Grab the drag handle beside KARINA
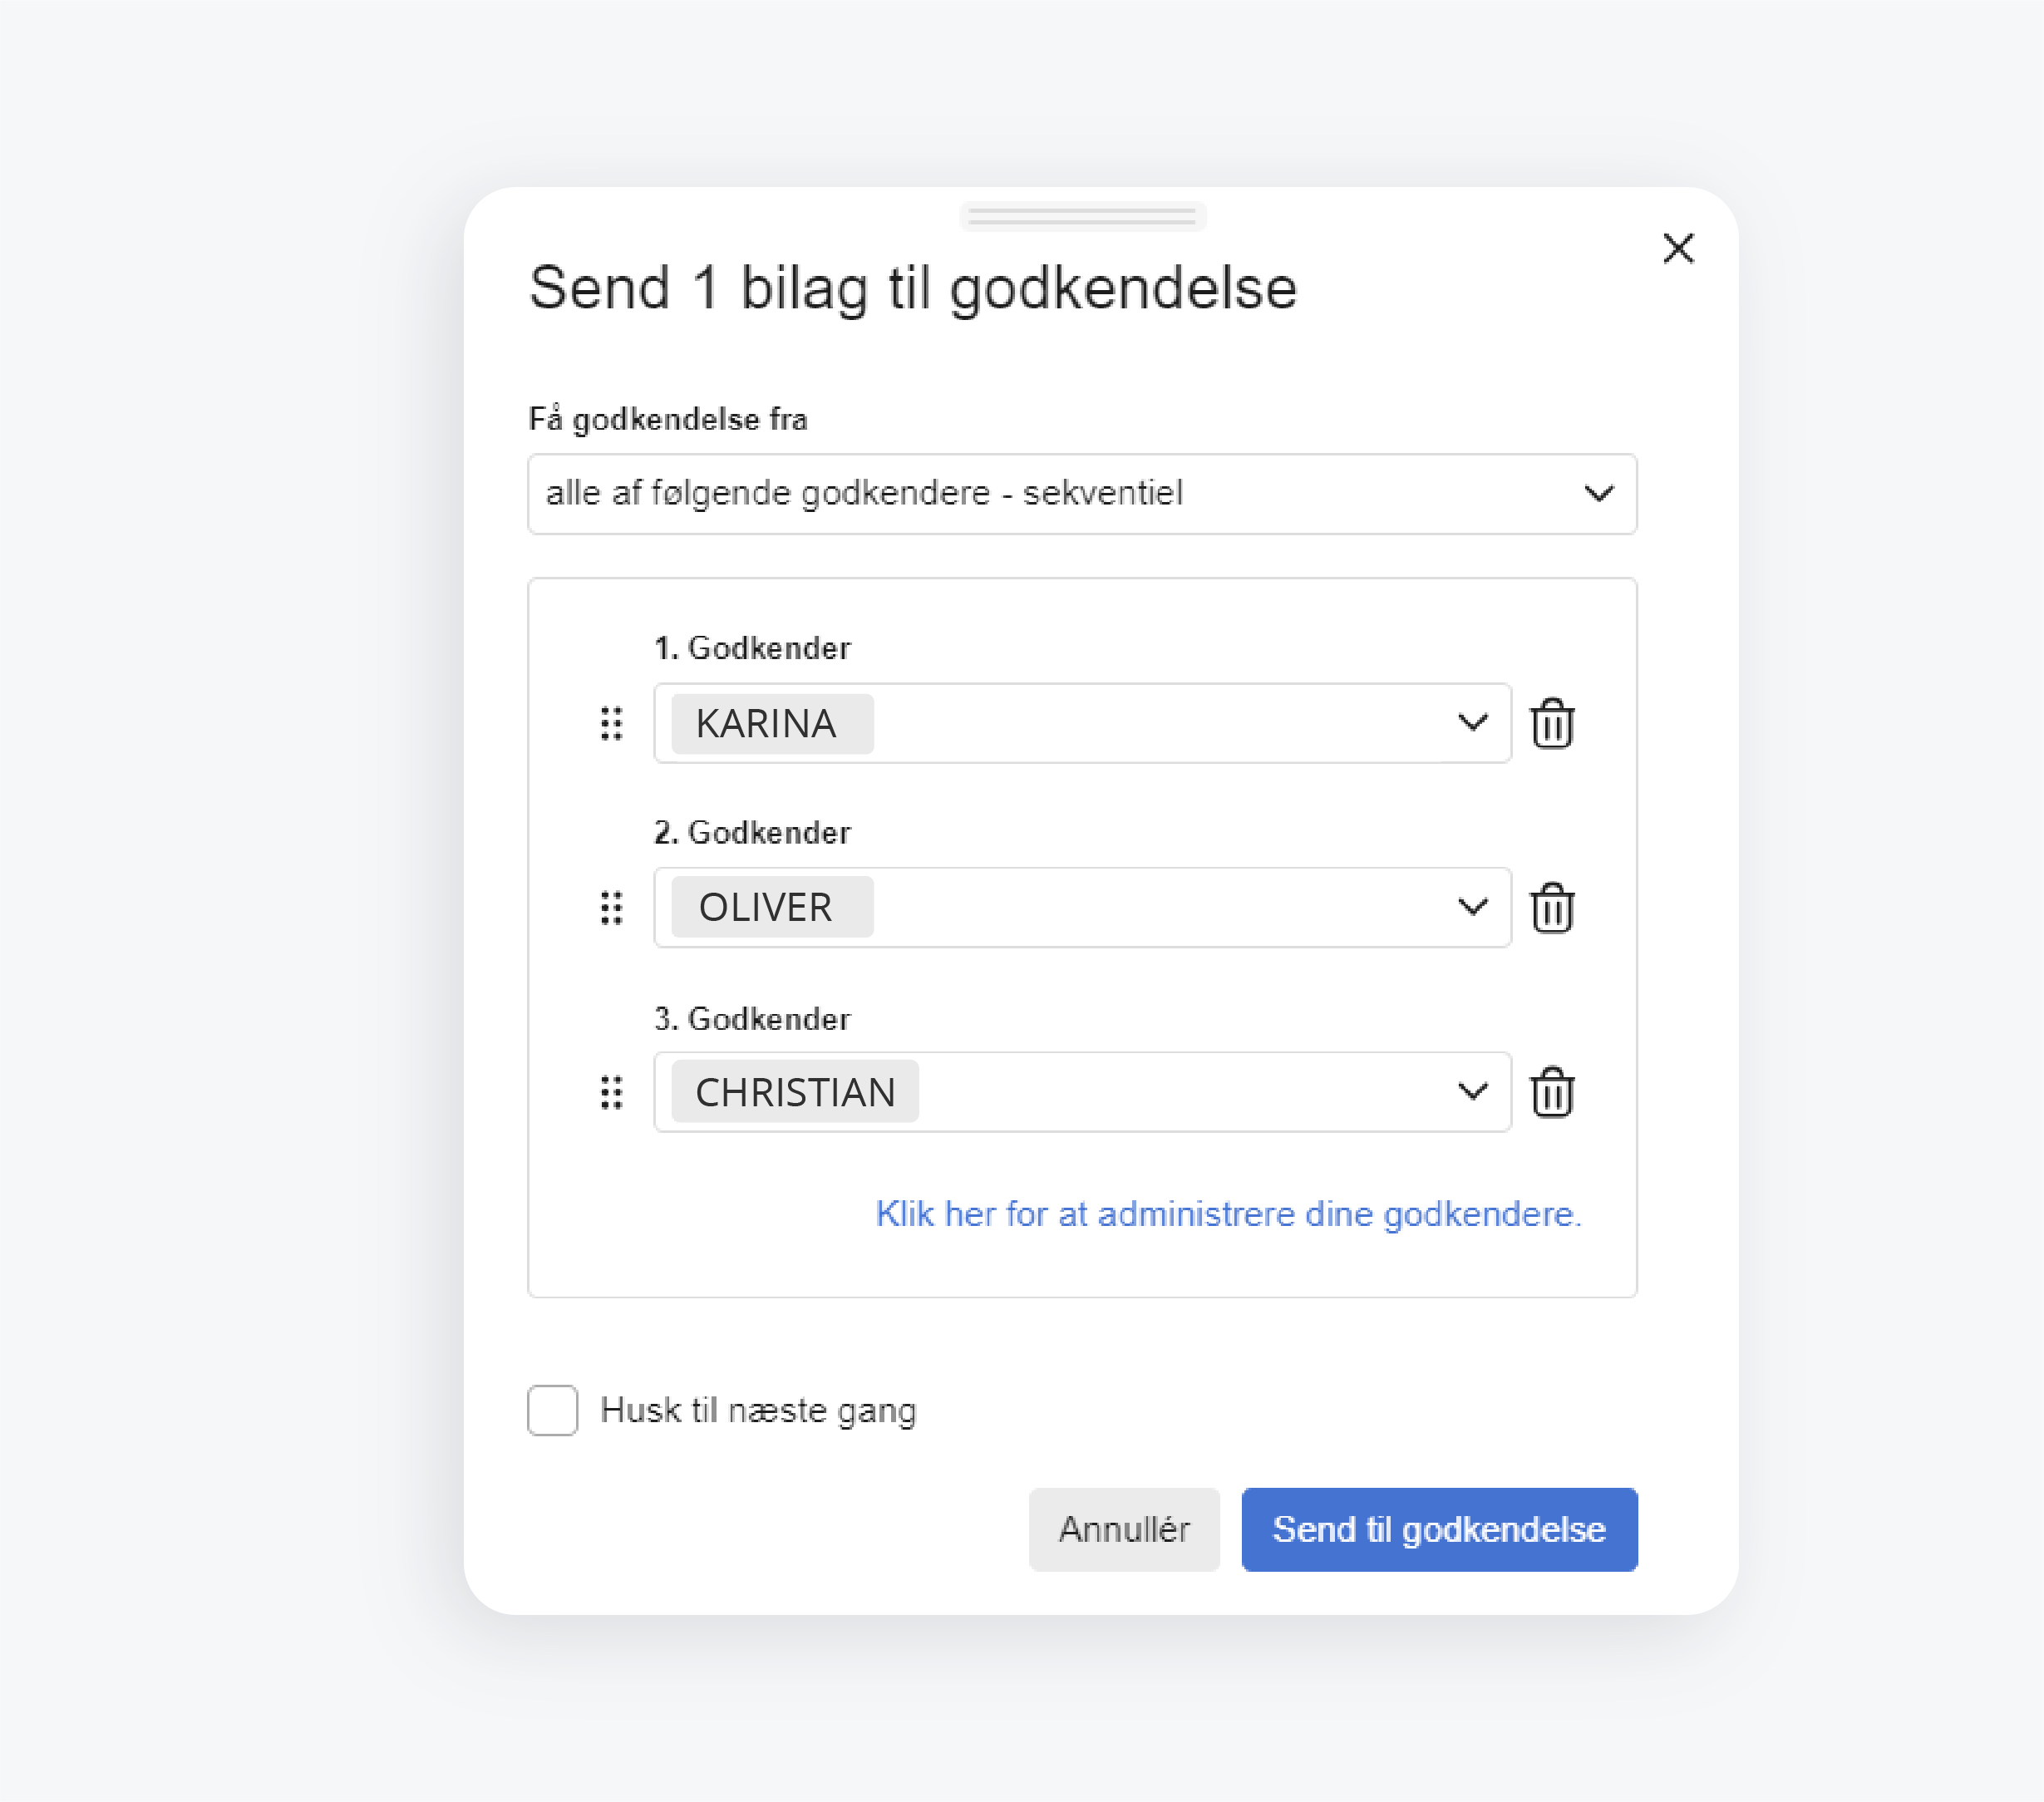 612,723
